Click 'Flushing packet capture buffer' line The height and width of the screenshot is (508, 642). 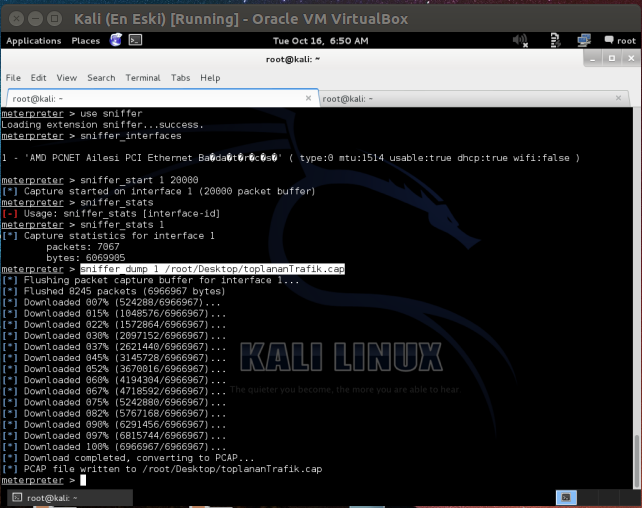[150, 280]
